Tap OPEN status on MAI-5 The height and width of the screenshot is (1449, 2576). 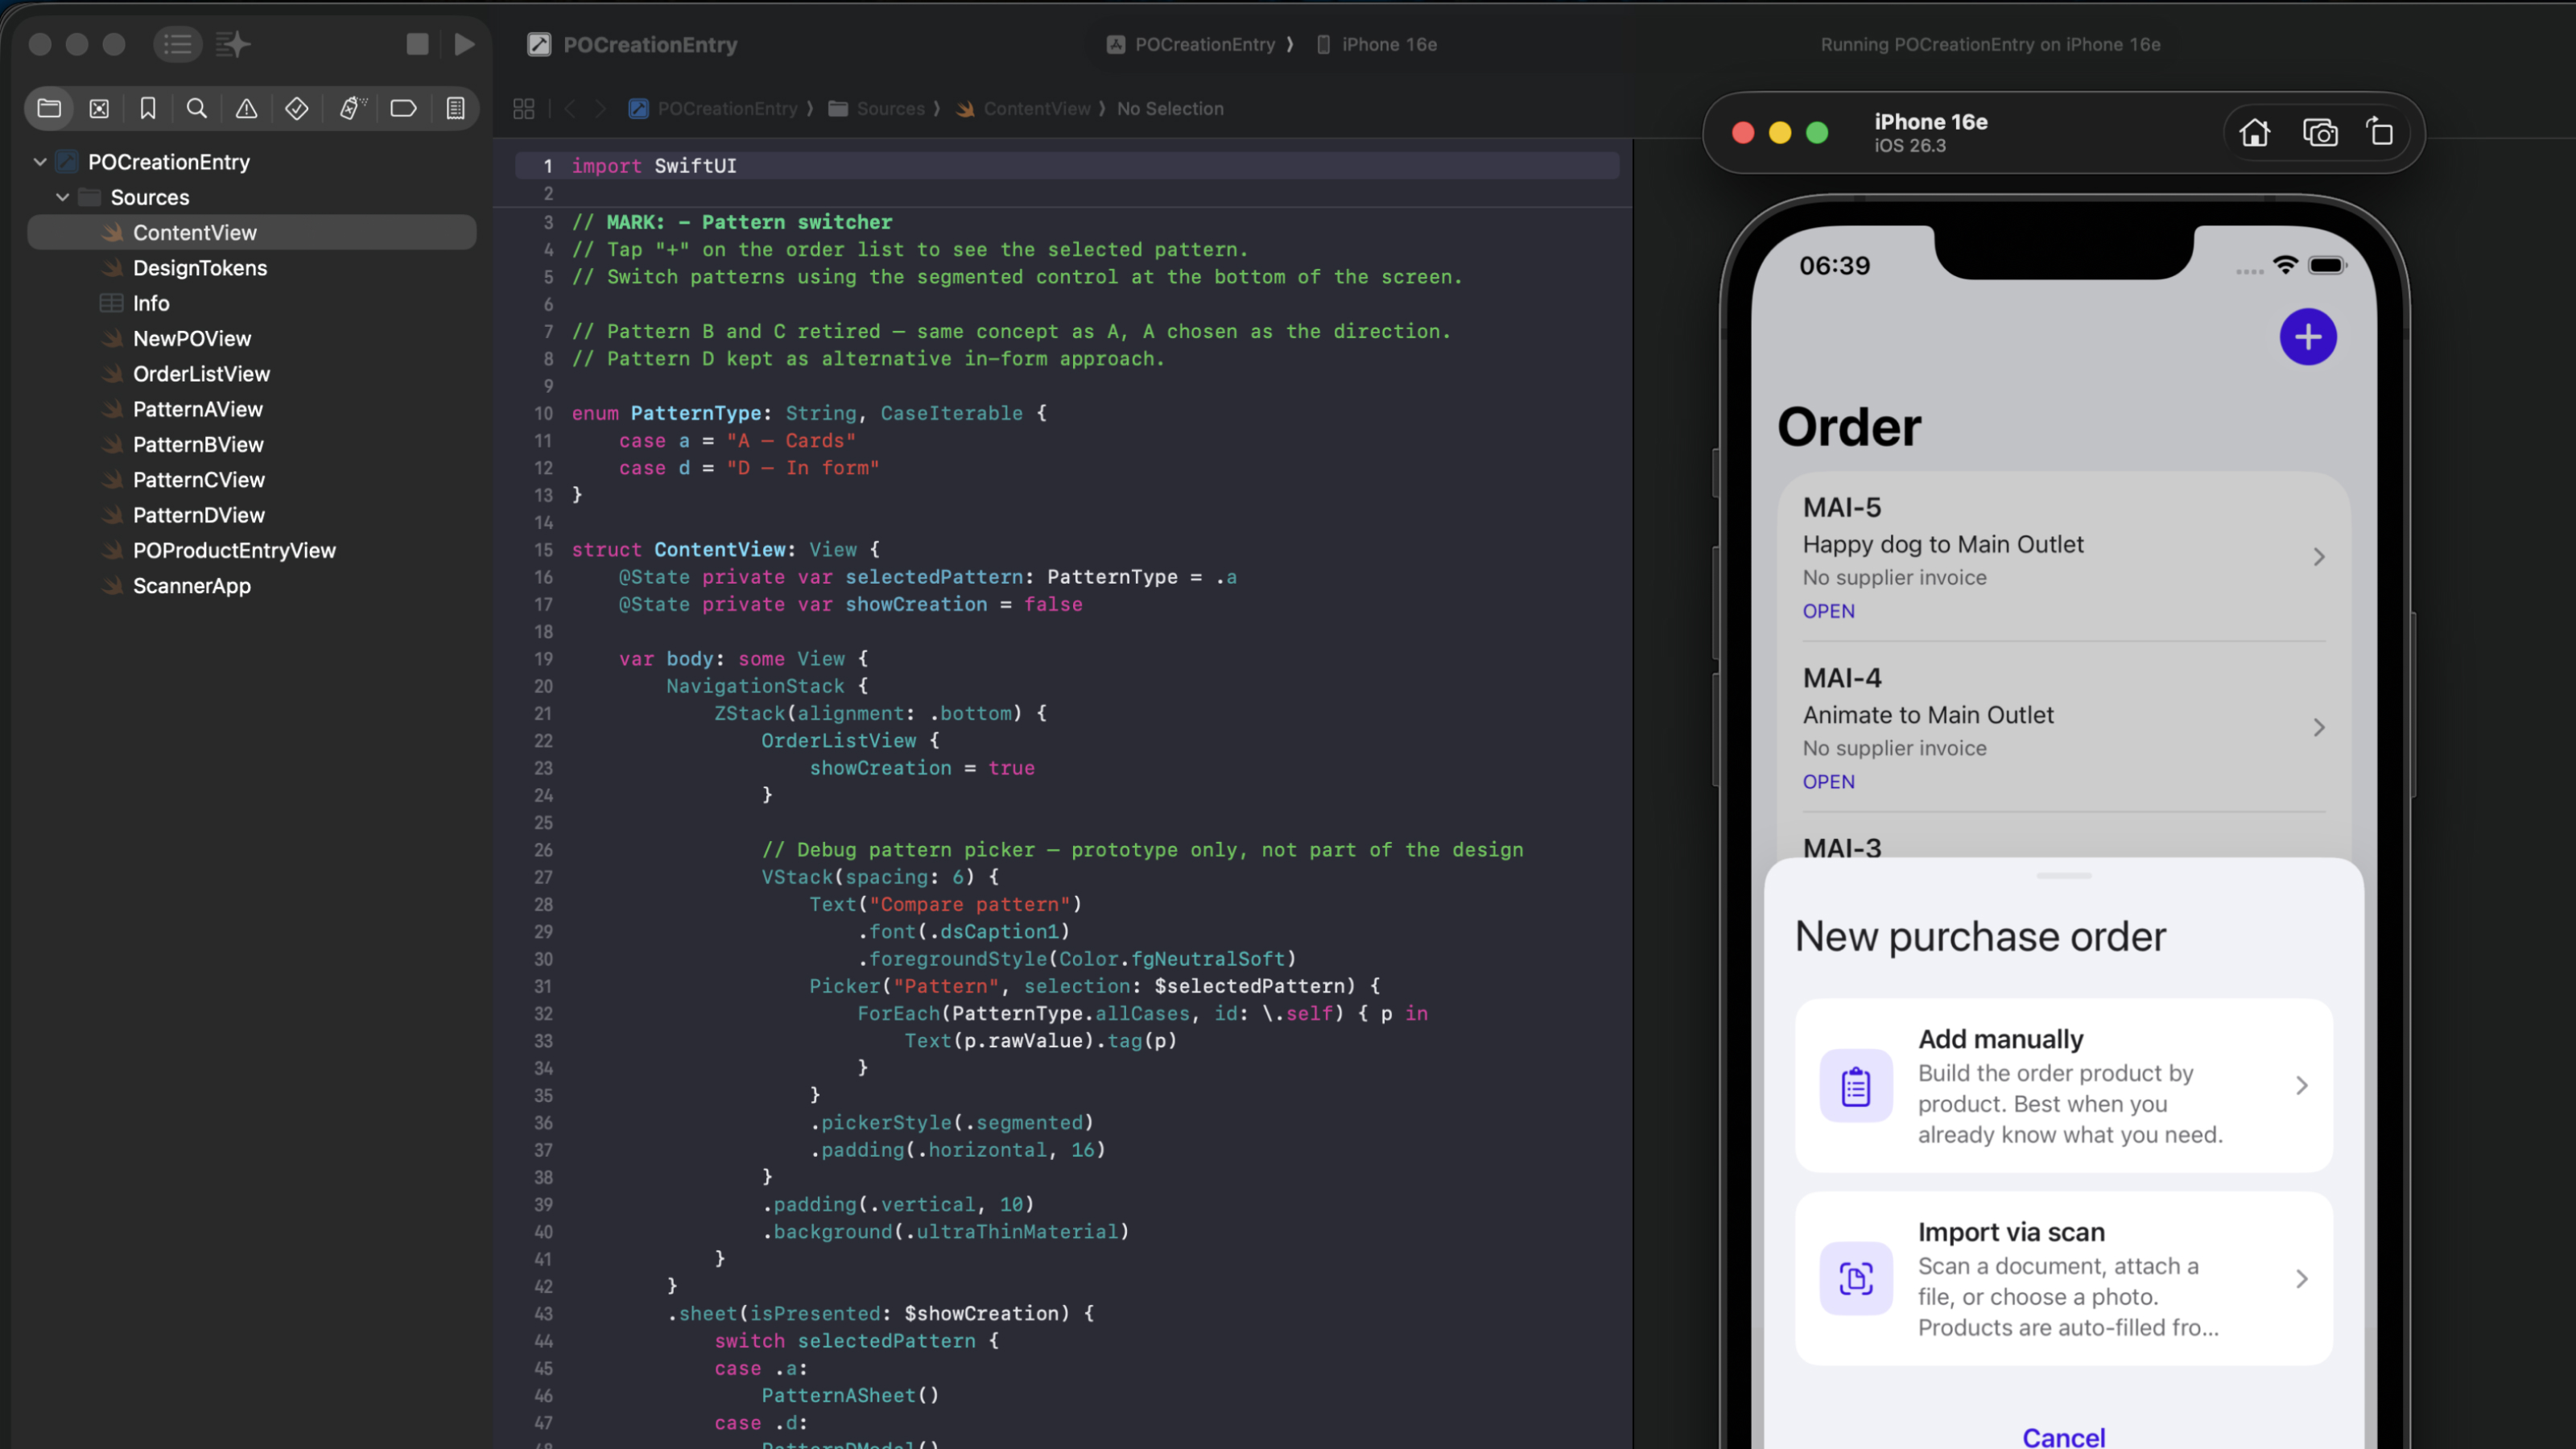1828,611
